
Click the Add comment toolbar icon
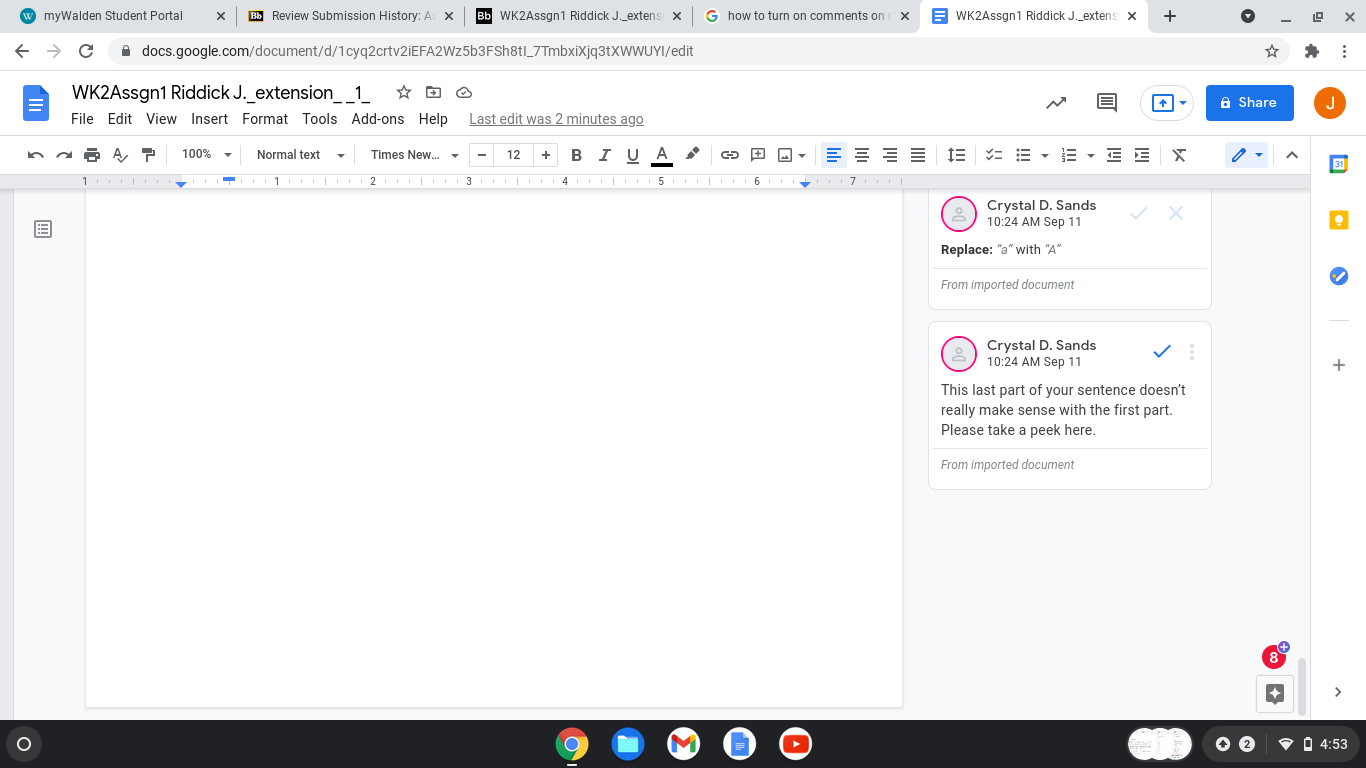click(758, 155)
